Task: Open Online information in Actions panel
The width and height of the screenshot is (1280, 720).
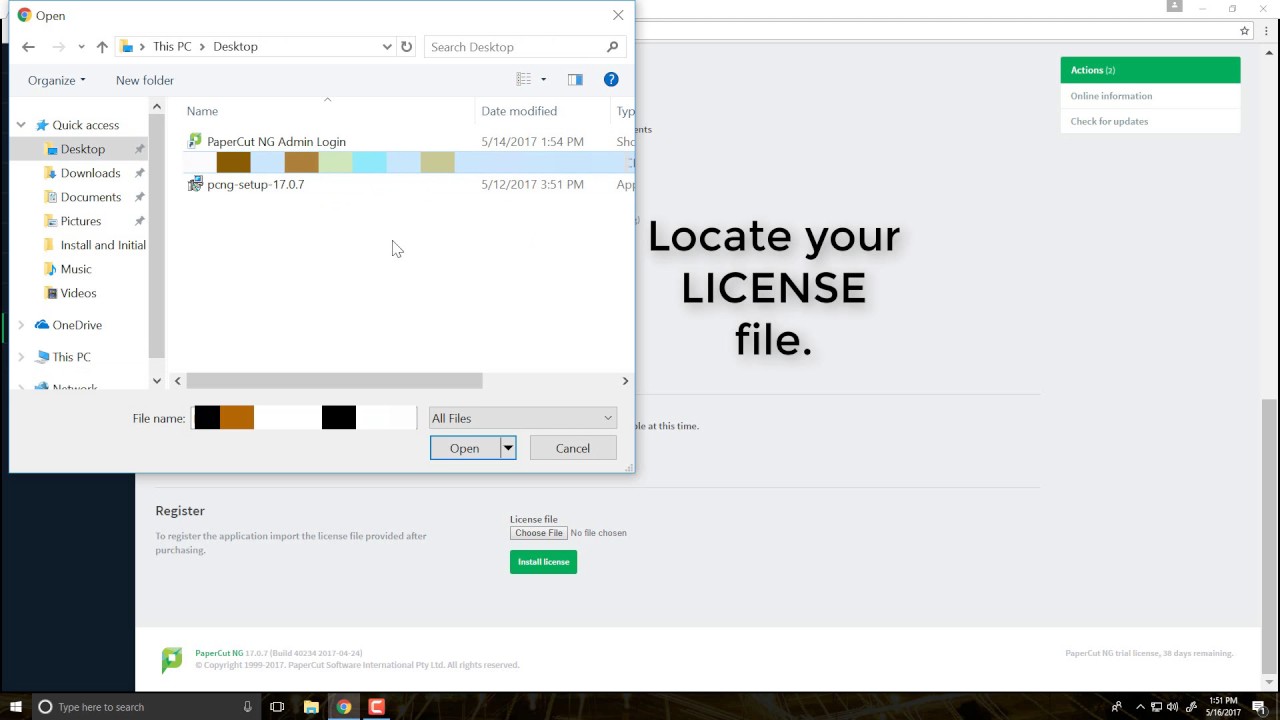Action: click(1111, 96)
